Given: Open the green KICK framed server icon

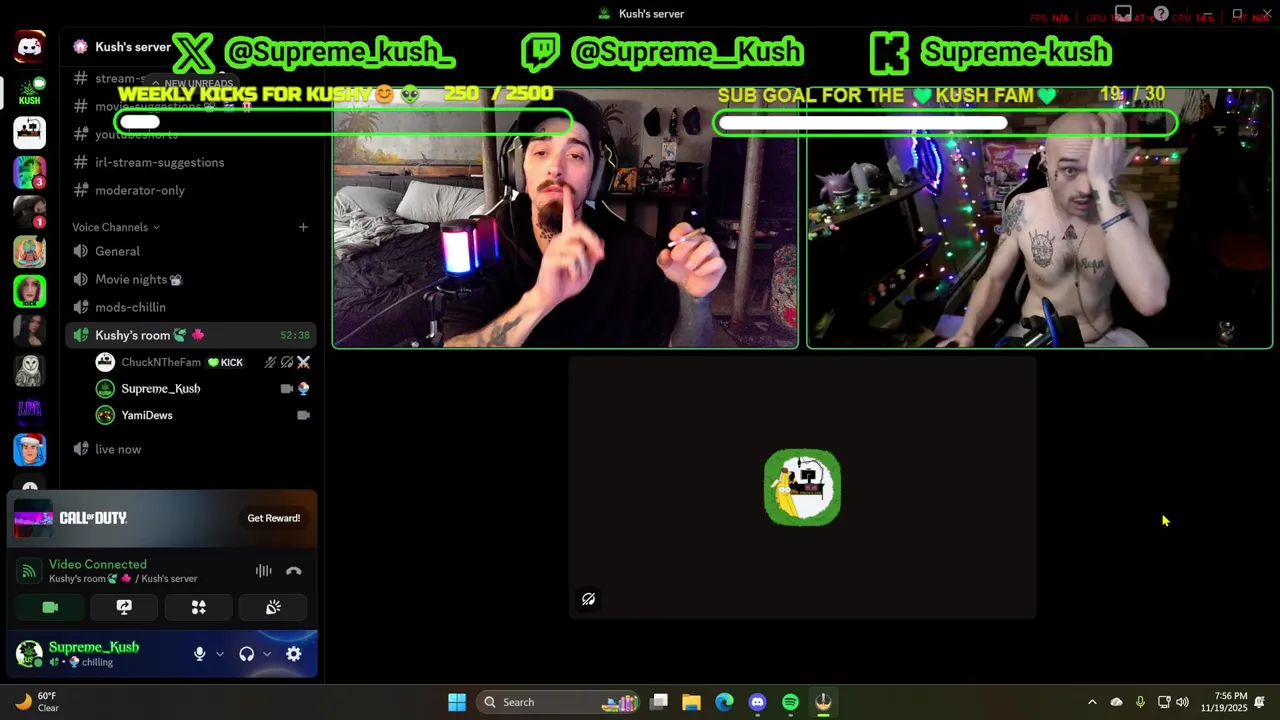Looking at the screenshot, I should [x=29, y=291].
